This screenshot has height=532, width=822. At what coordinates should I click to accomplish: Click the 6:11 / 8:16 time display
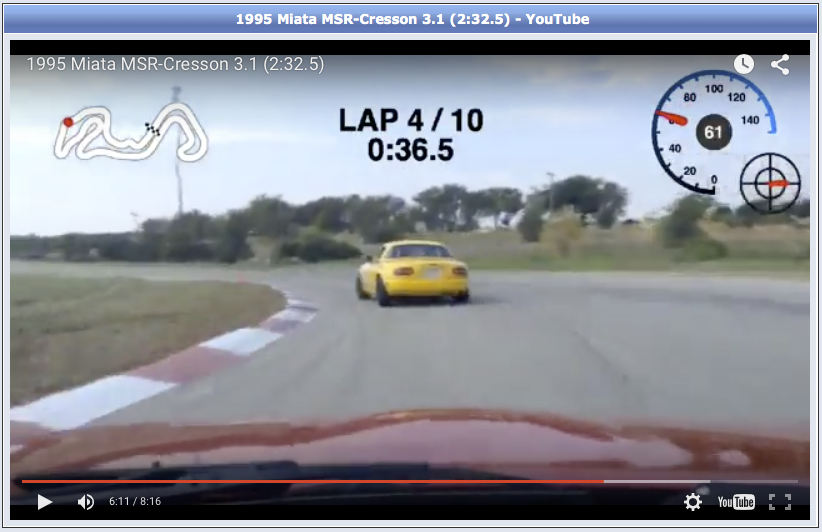point(135,502)
